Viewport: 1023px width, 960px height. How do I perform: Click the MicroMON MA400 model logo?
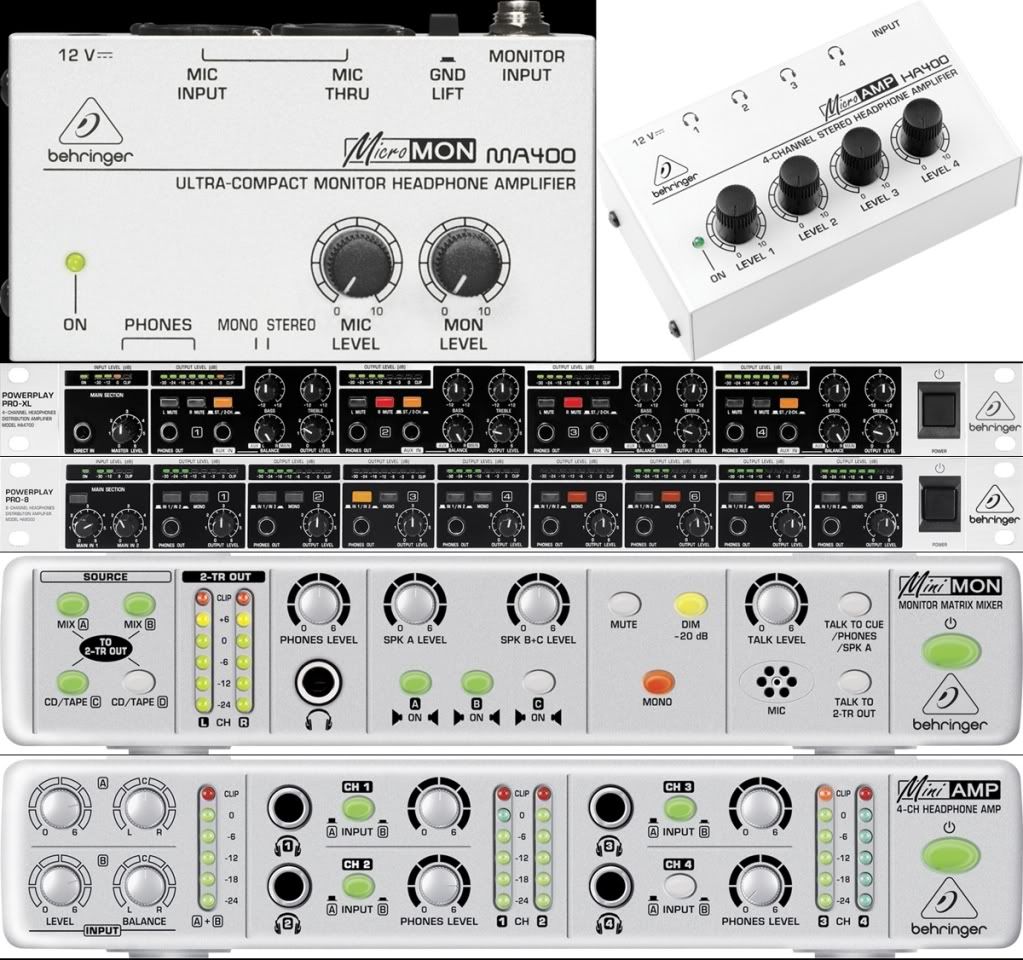(x=459, y=152)
